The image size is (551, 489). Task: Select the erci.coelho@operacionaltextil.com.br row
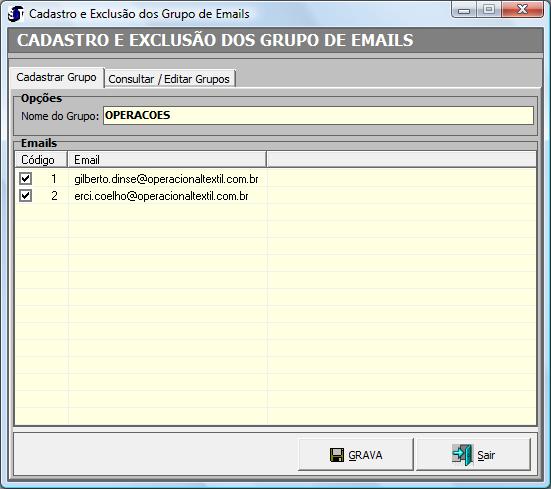pos(161,196)
